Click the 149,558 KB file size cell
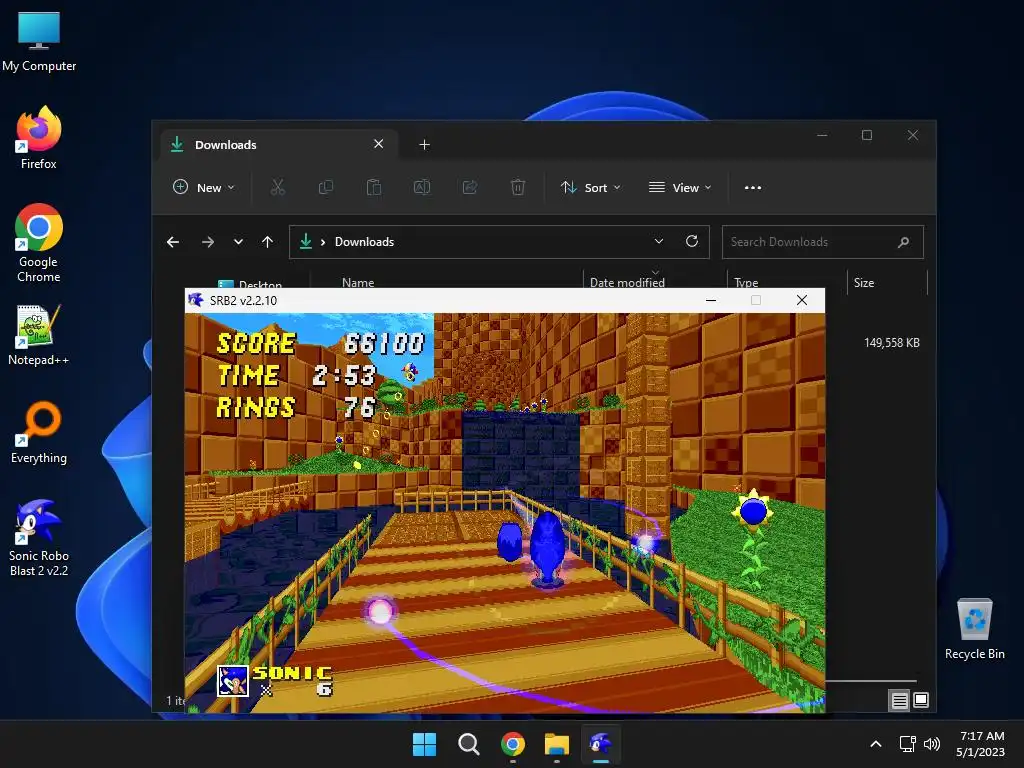Image resolution: width=1024 pixels, height=768 pixels. [x=891, y=343]
